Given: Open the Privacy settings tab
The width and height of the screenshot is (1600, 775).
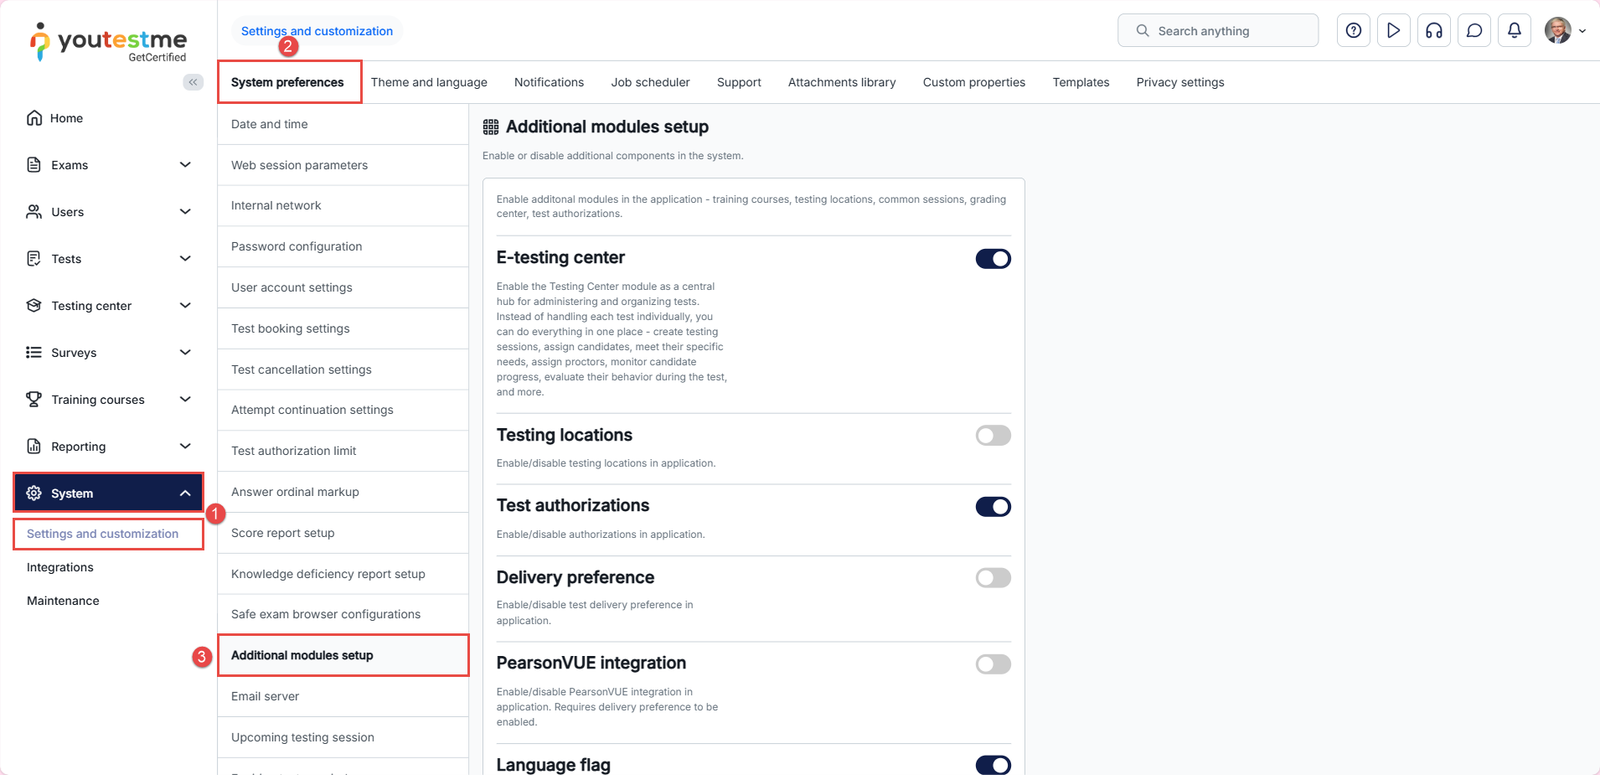Looking at the screenshot, I should tap(1180, 82).
